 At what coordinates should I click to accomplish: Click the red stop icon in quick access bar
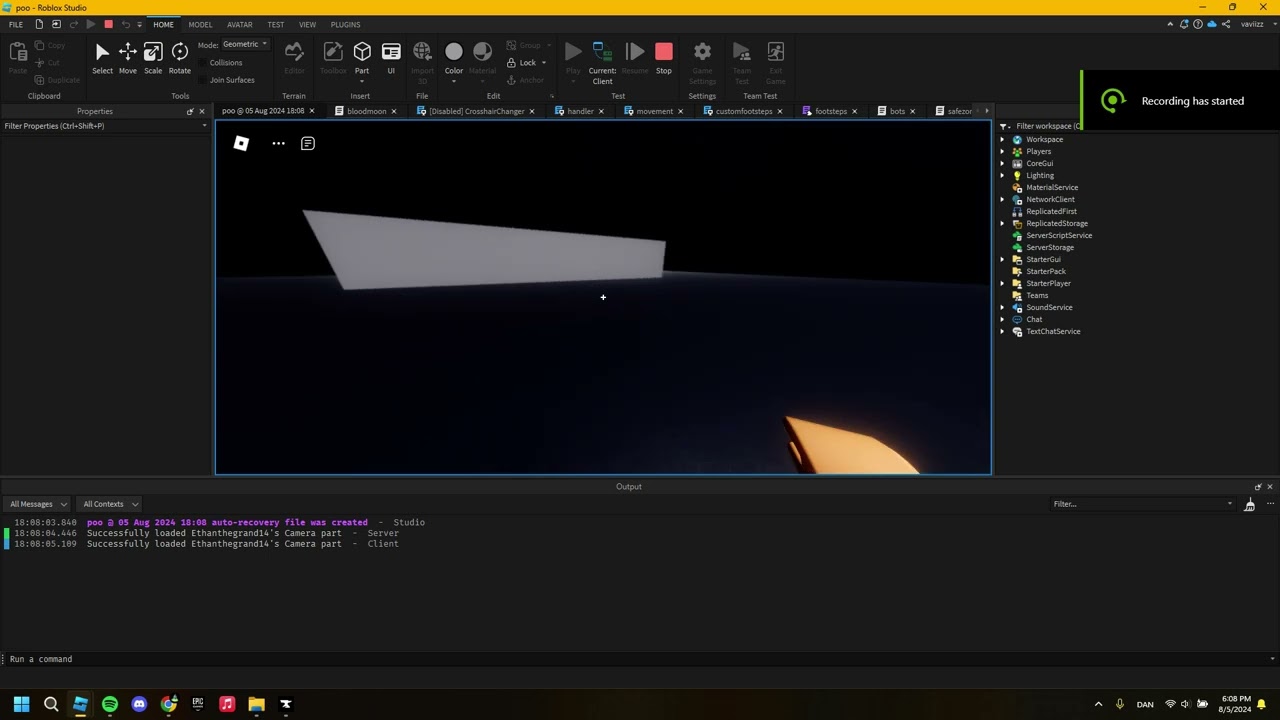pos(108,24)
